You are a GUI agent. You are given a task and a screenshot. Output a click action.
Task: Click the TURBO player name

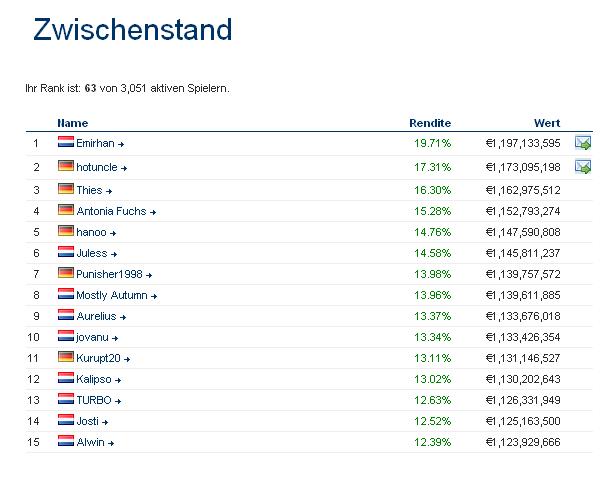point(94,400)
